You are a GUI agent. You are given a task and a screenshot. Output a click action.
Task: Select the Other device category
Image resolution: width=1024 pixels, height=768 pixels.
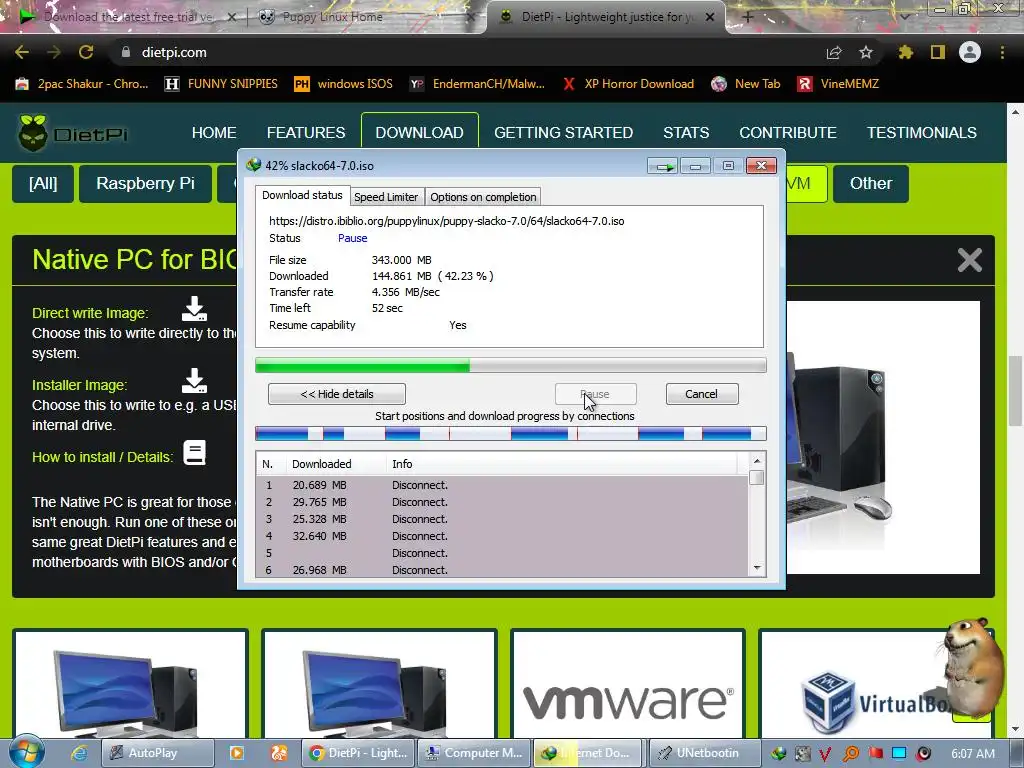click(871, 184)
